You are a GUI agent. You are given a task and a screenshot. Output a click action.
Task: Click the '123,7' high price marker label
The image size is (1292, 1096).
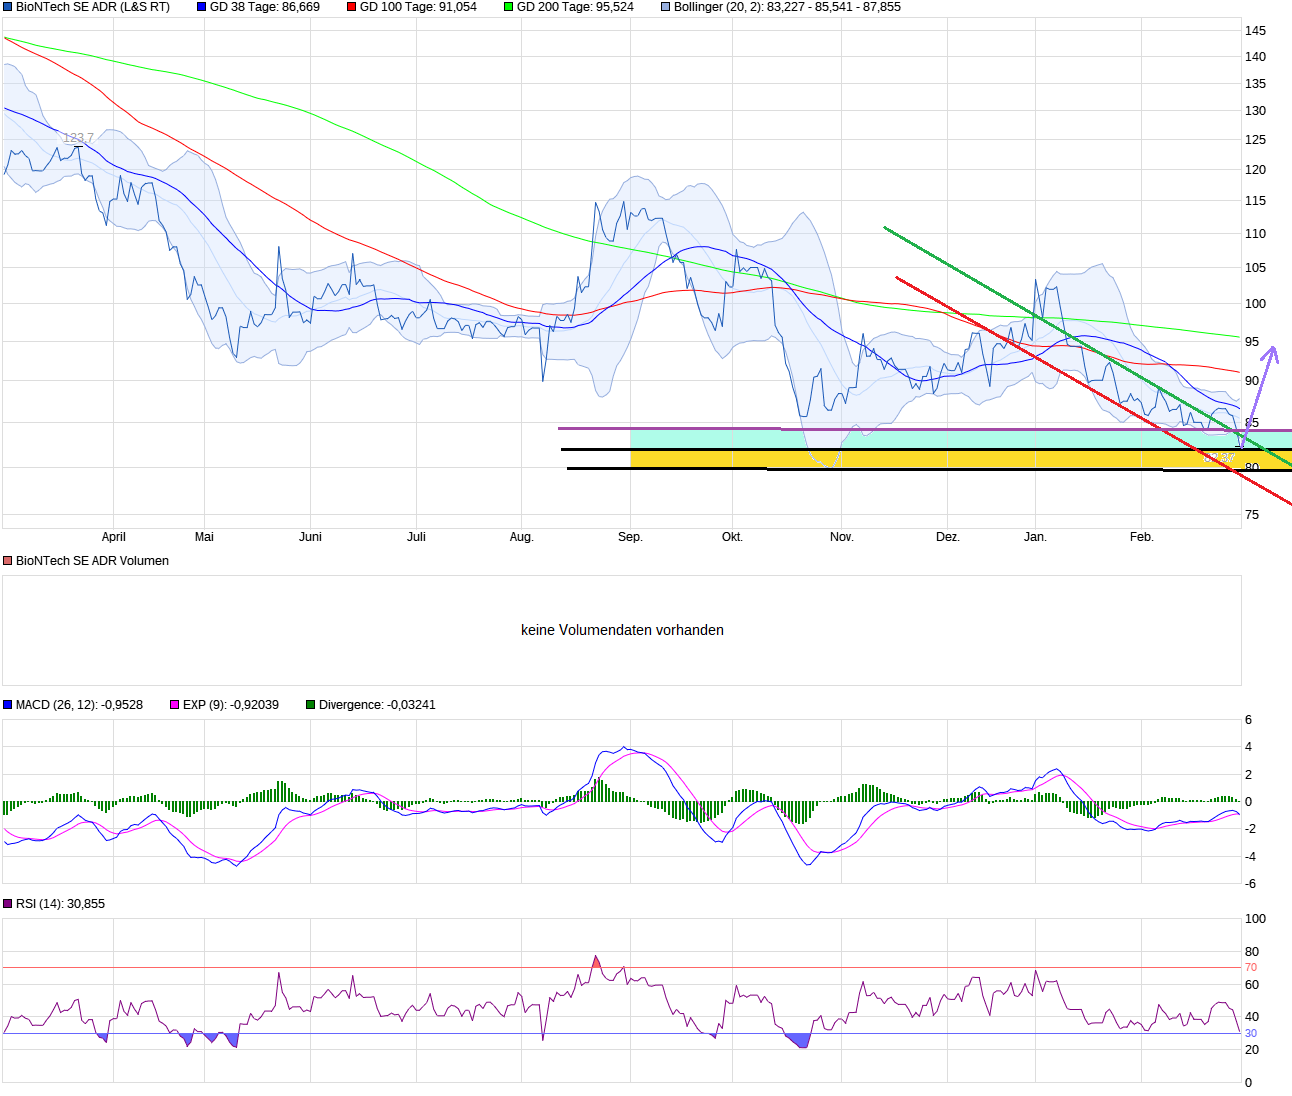coord(78,138)
